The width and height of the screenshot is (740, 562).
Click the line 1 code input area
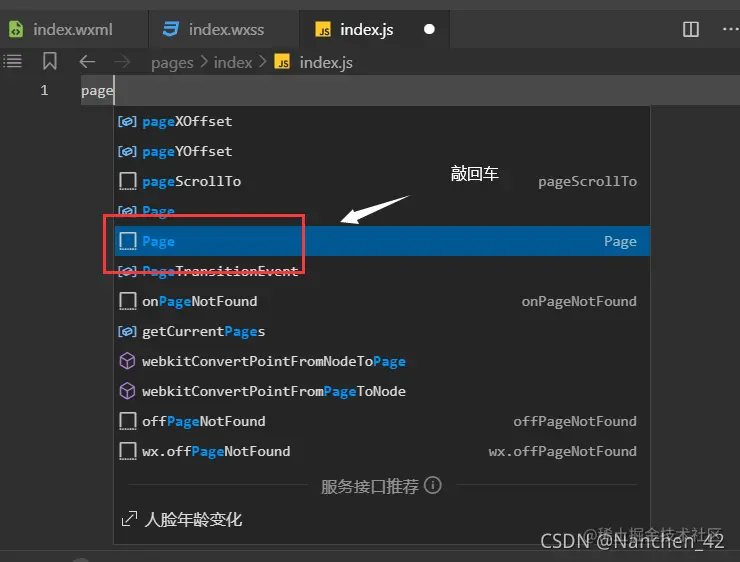[x=410, y=90]
